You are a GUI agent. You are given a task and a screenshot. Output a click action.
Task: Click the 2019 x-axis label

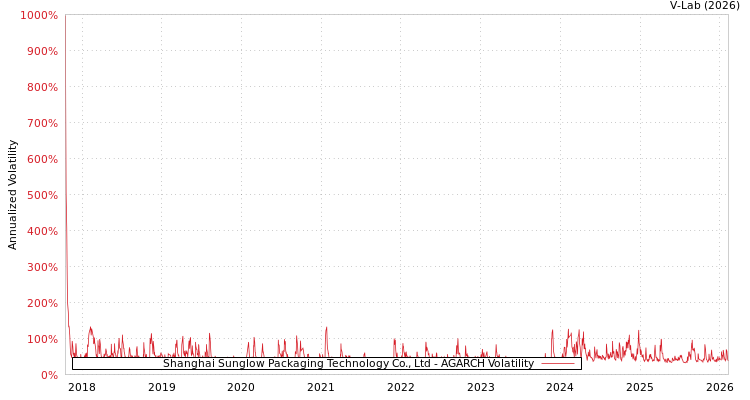click(162, 387)
